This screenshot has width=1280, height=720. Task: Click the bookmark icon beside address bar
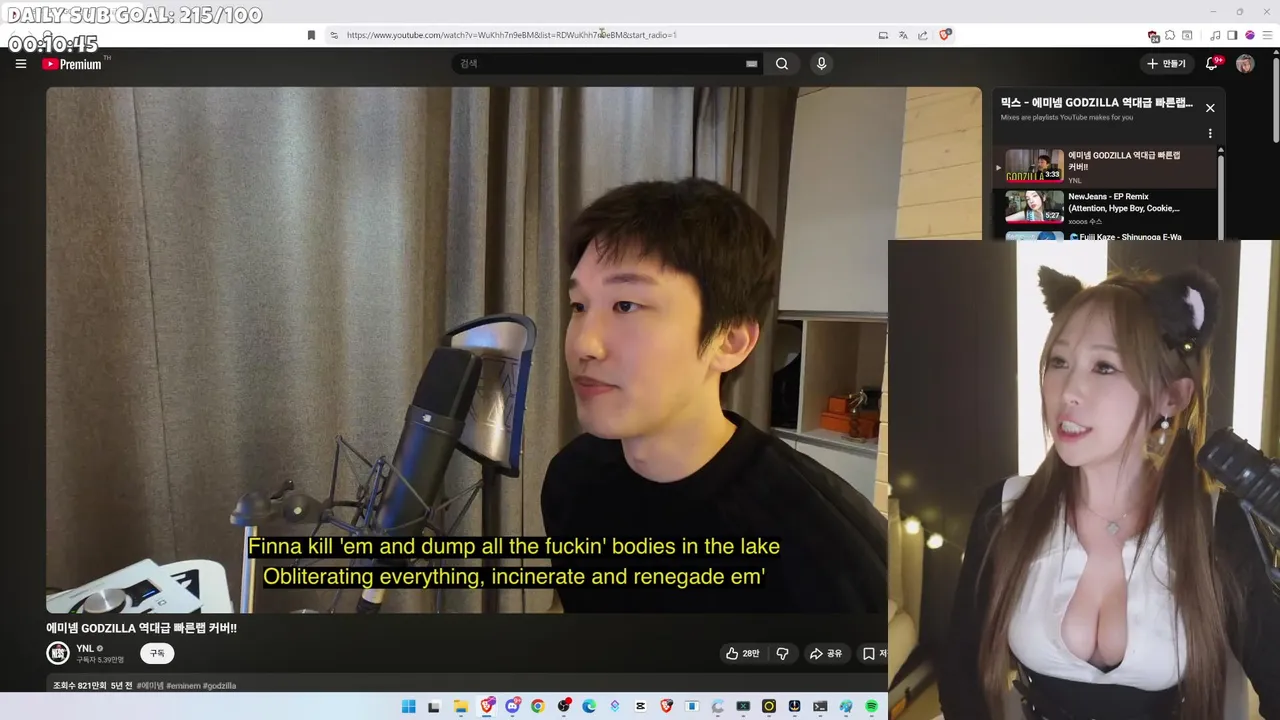(x=311, y=35)
